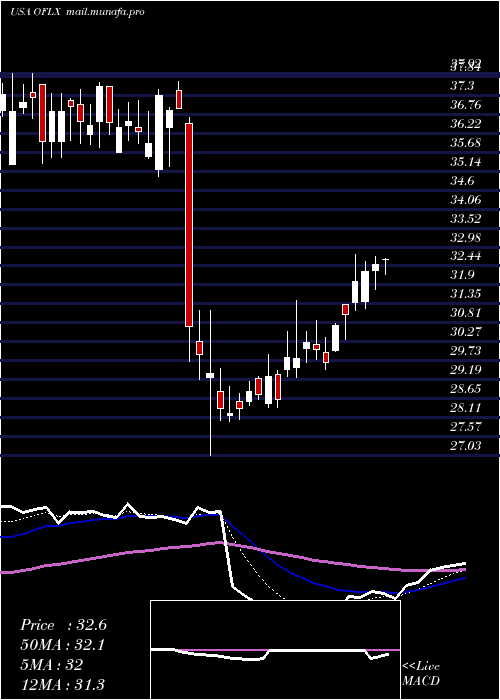Click the 29.19 price axis label
Viewport: 500px width, 700px height.
(466, 369)
